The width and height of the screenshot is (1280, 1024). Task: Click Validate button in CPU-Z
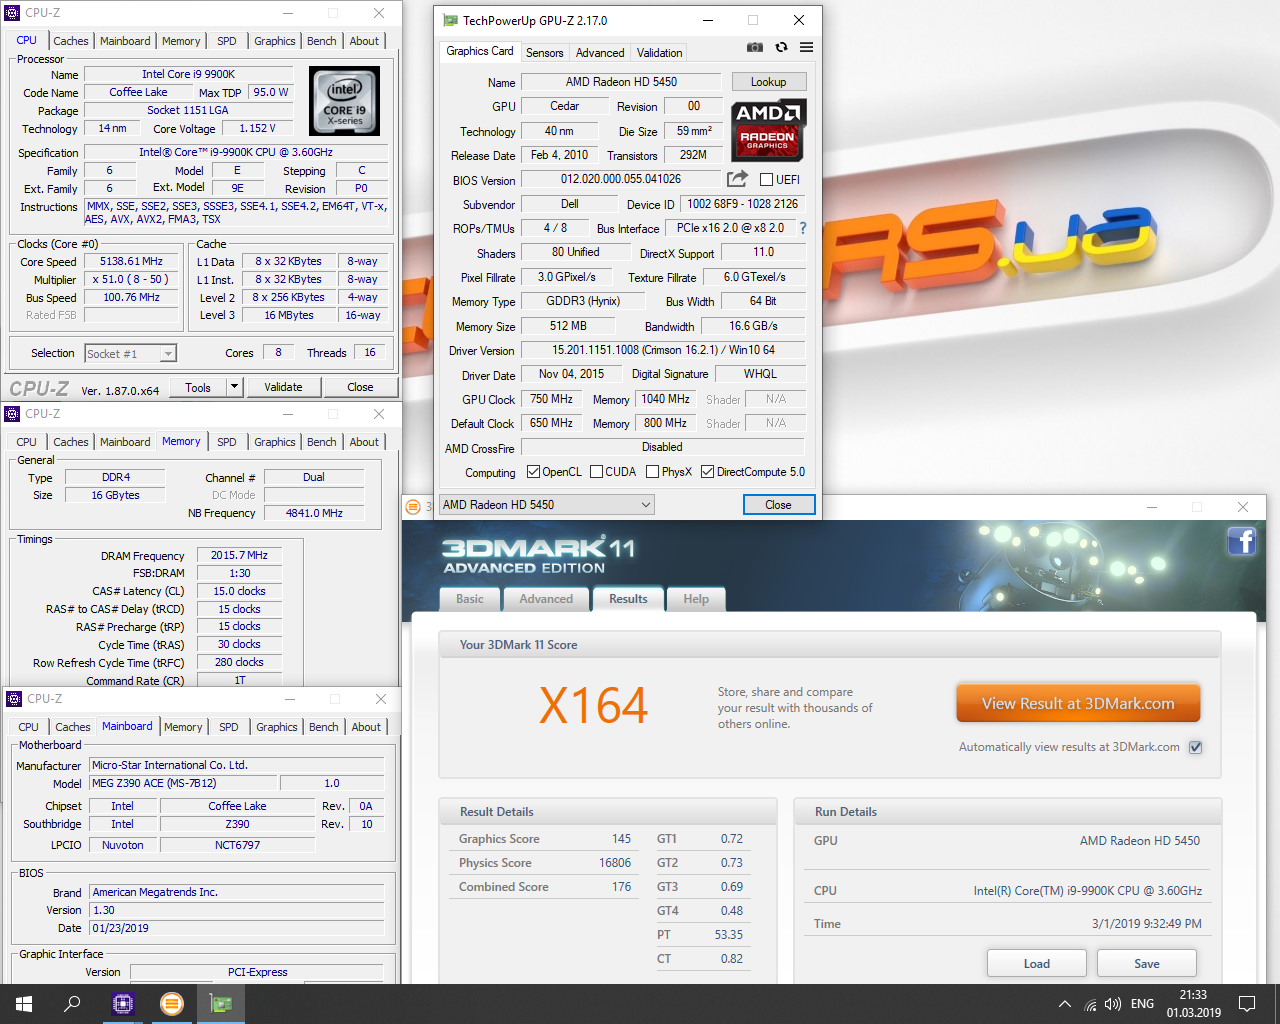(x=283, y=387)
